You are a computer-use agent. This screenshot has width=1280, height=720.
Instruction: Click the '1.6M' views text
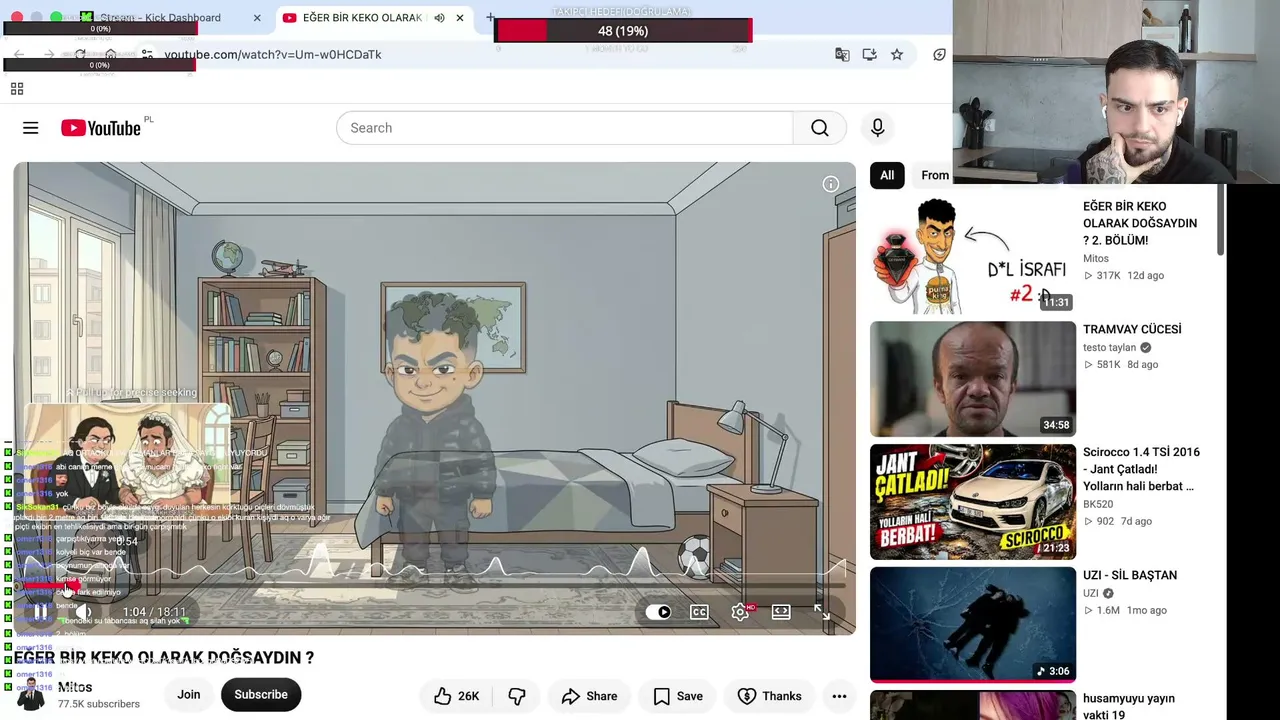(1108, 610)
